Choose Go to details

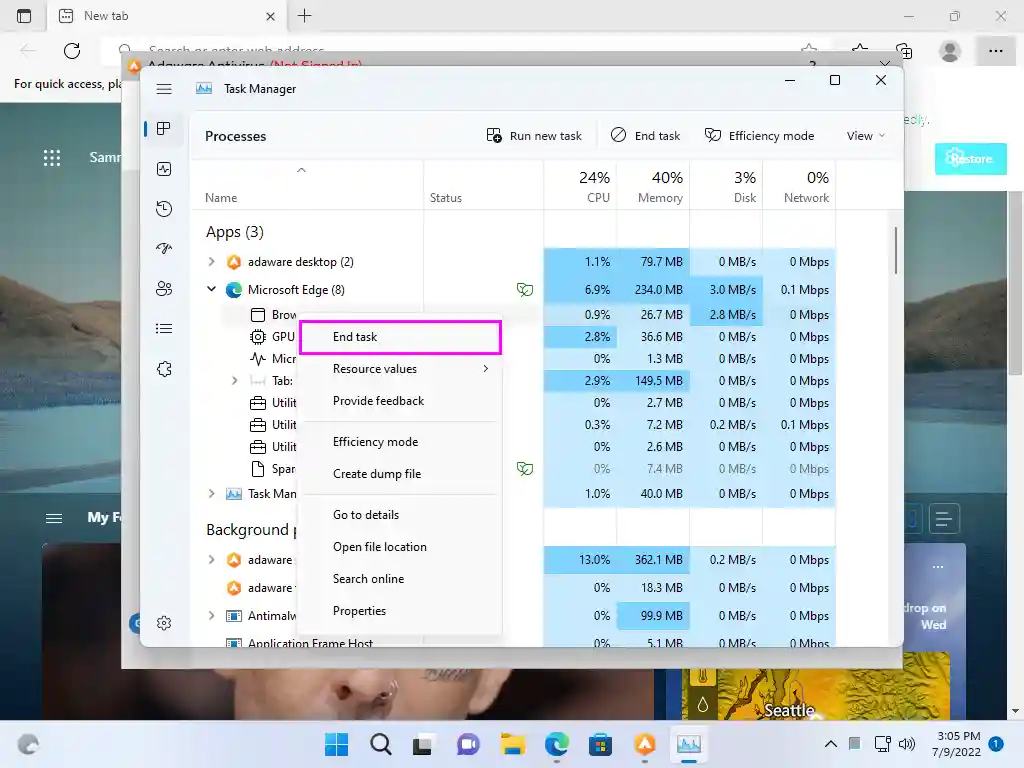click(400, 515)
